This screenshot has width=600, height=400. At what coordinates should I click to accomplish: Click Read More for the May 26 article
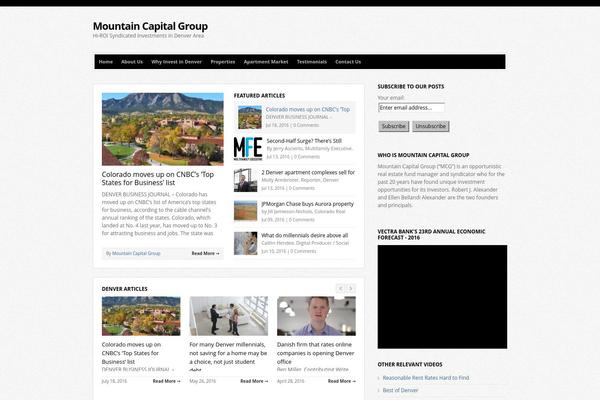click(254, 381)
